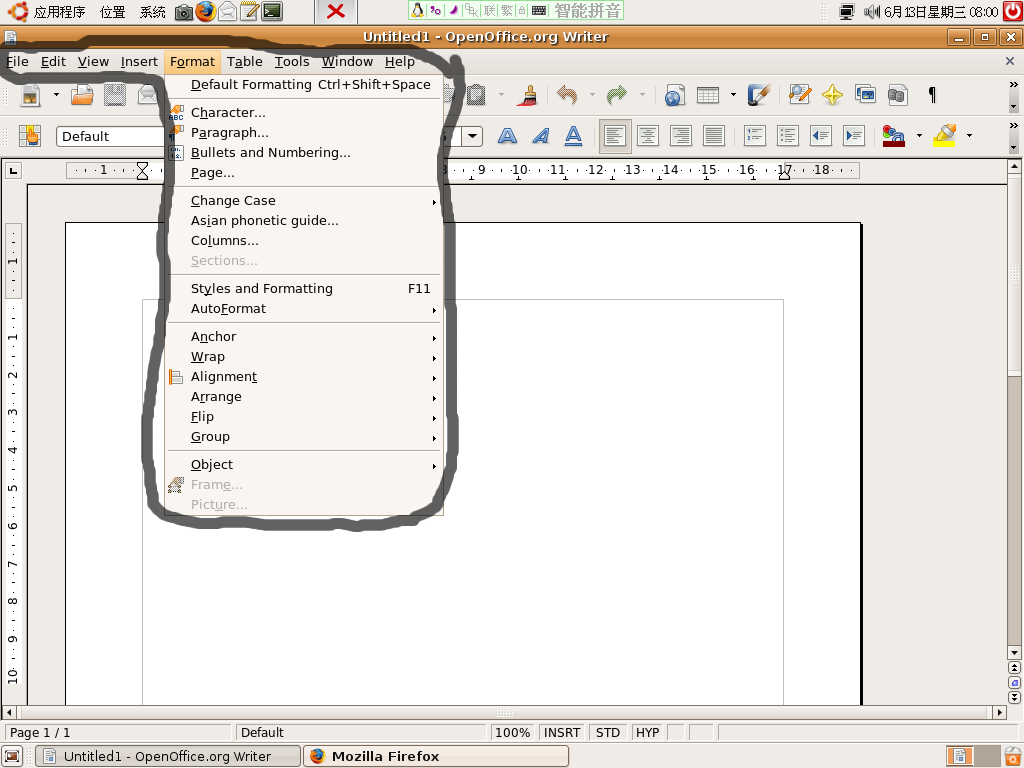Click the Show Desktop icon in the bottom panel

click(x=13, y=756)
